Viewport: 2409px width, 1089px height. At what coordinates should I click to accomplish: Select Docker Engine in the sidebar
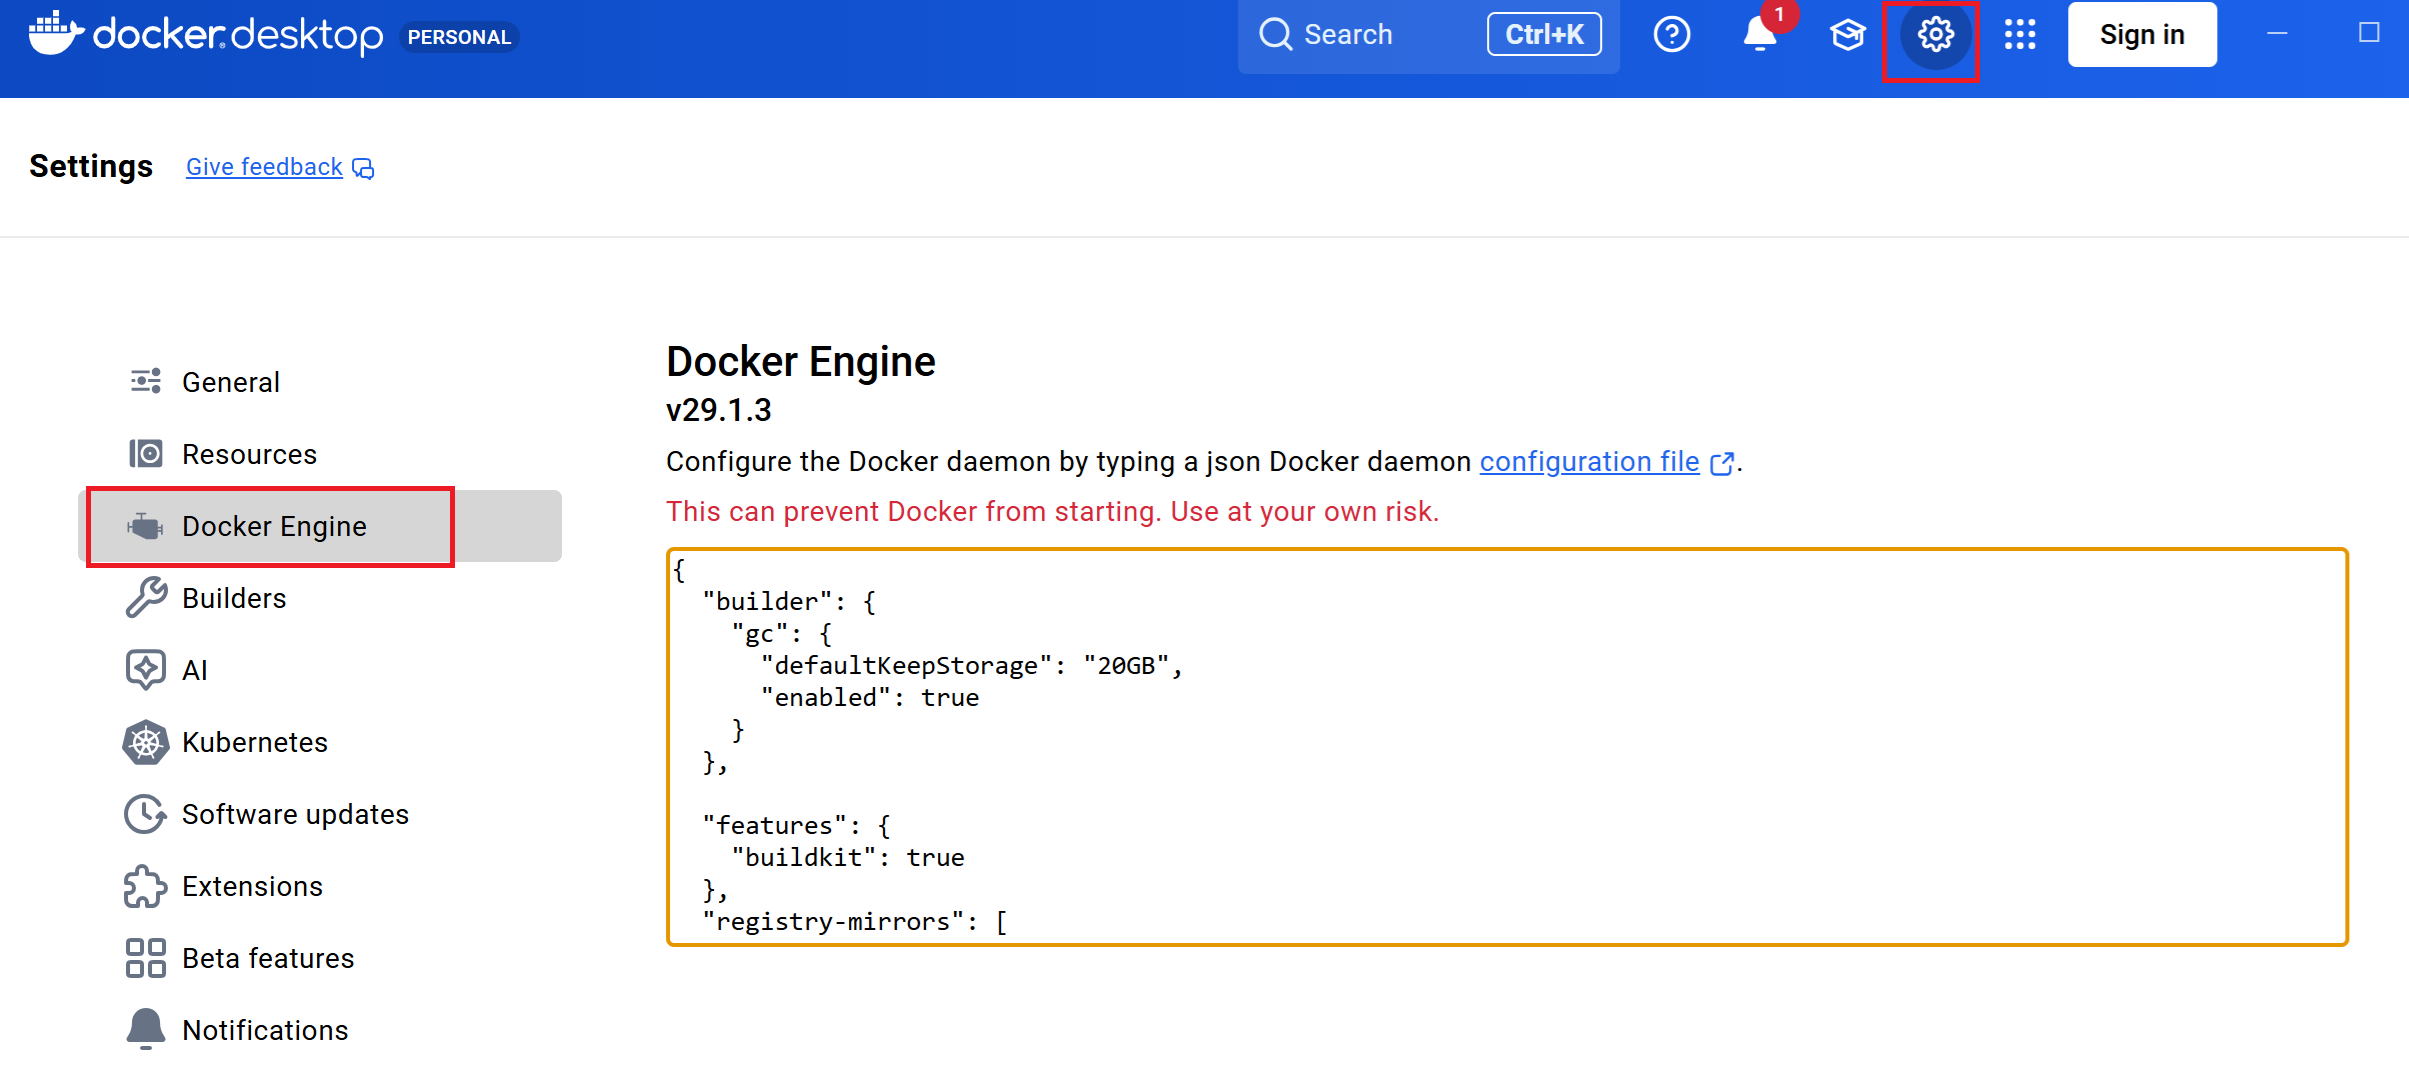click(273, 526)
